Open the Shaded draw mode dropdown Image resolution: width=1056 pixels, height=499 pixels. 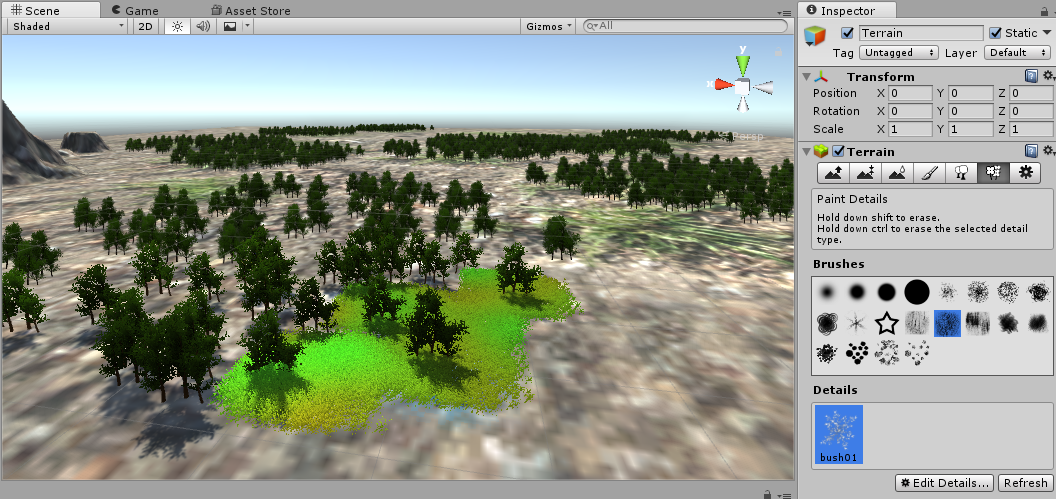67,26
